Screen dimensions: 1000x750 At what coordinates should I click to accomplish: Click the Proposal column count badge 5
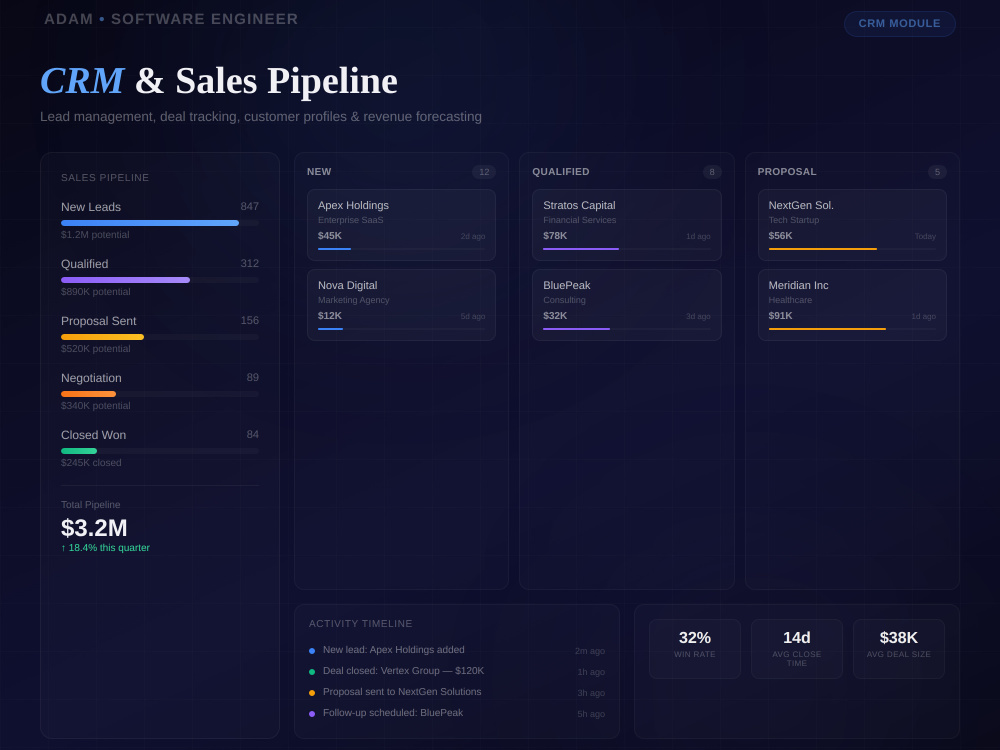937,172
